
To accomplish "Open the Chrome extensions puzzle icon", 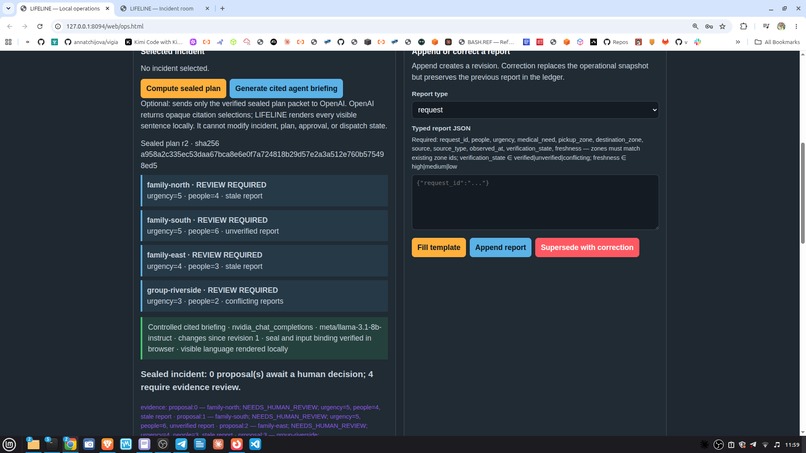I will (743, 26).
